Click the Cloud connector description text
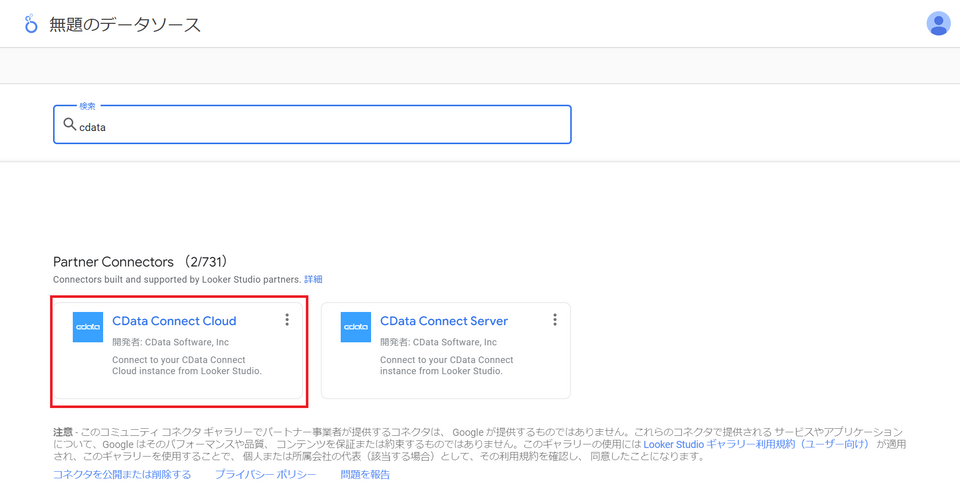 (187, 366)
